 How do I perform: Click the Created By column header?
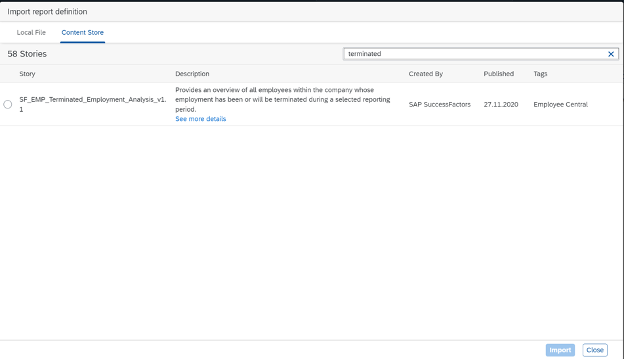coord(426,74)
